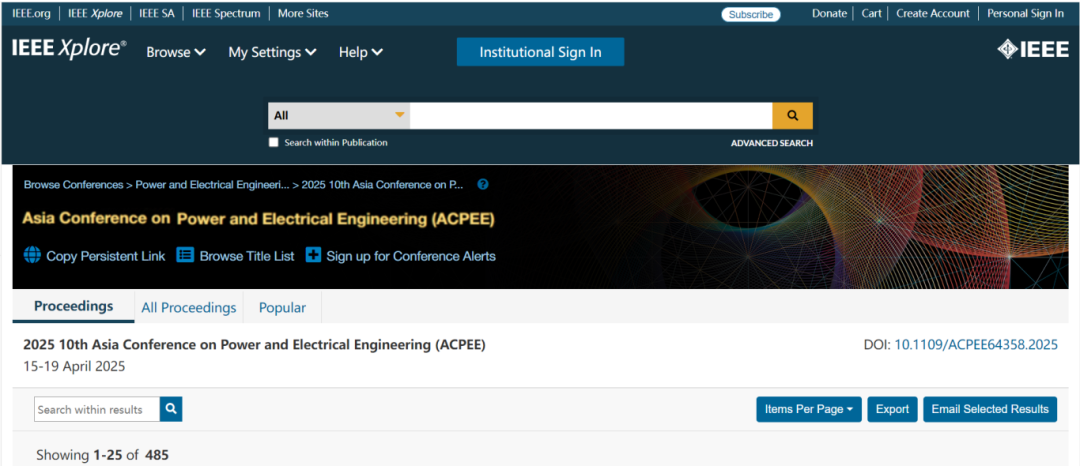Click the Subscribe button

[751, 14]
